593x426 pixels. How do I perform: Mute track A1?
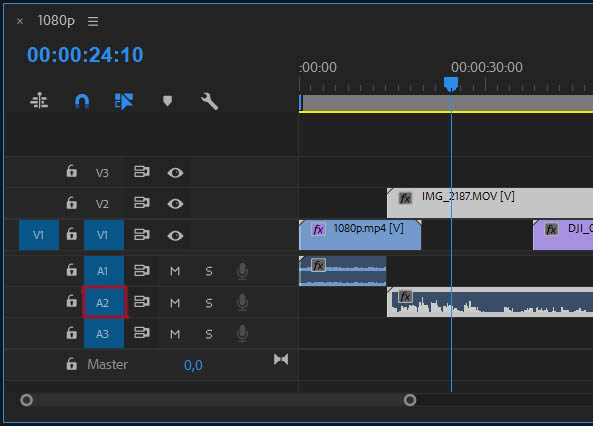[175, 271]
